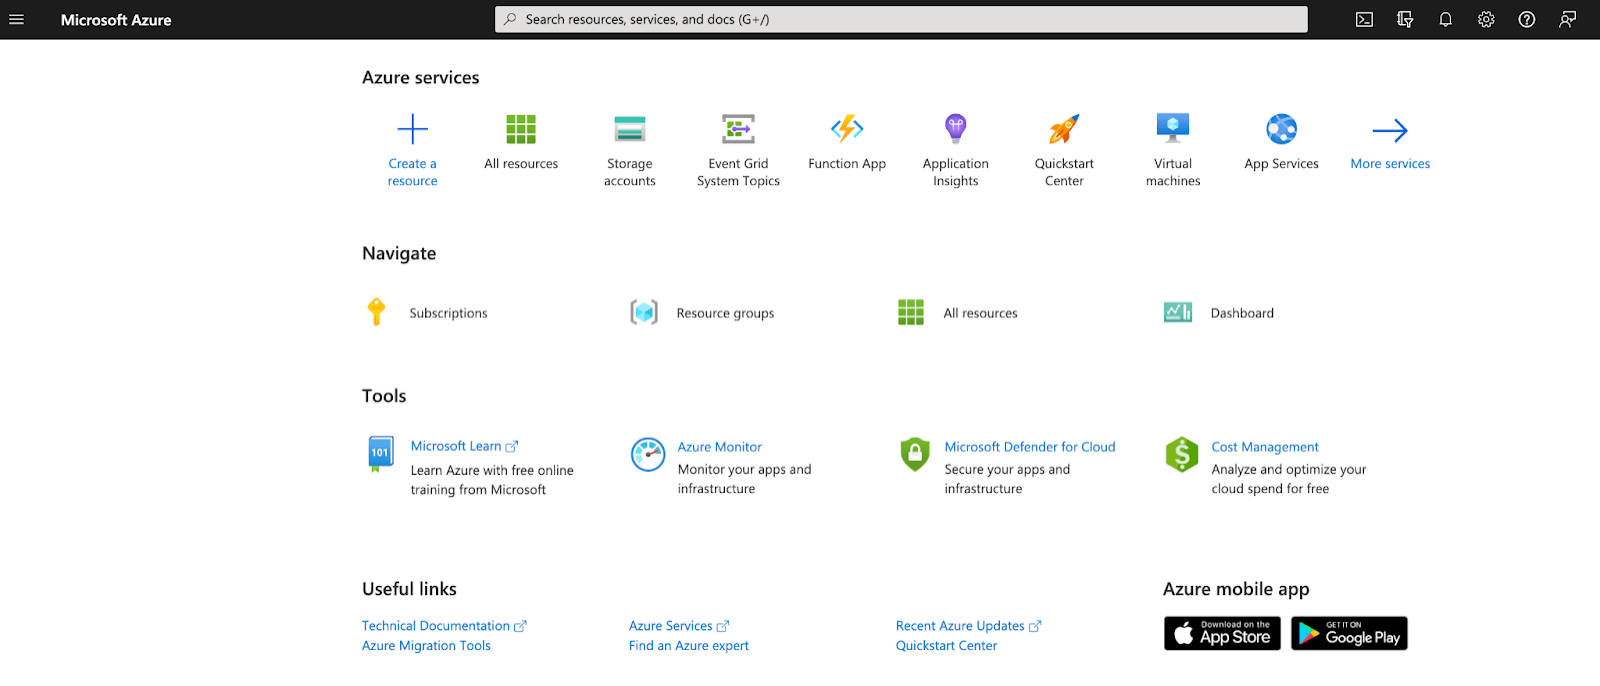This screenshot has width=1600, height=686.
Task: Open the hamburger portal menu
Action: 16,19
